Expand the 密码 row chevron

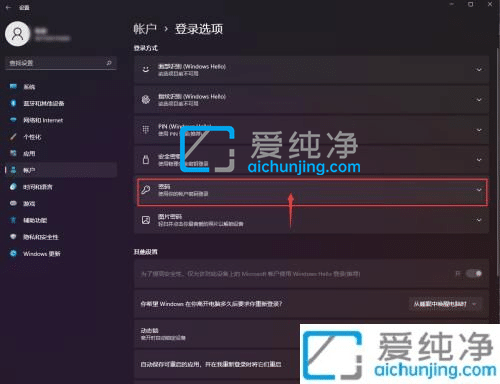click(x=479, y=190)
